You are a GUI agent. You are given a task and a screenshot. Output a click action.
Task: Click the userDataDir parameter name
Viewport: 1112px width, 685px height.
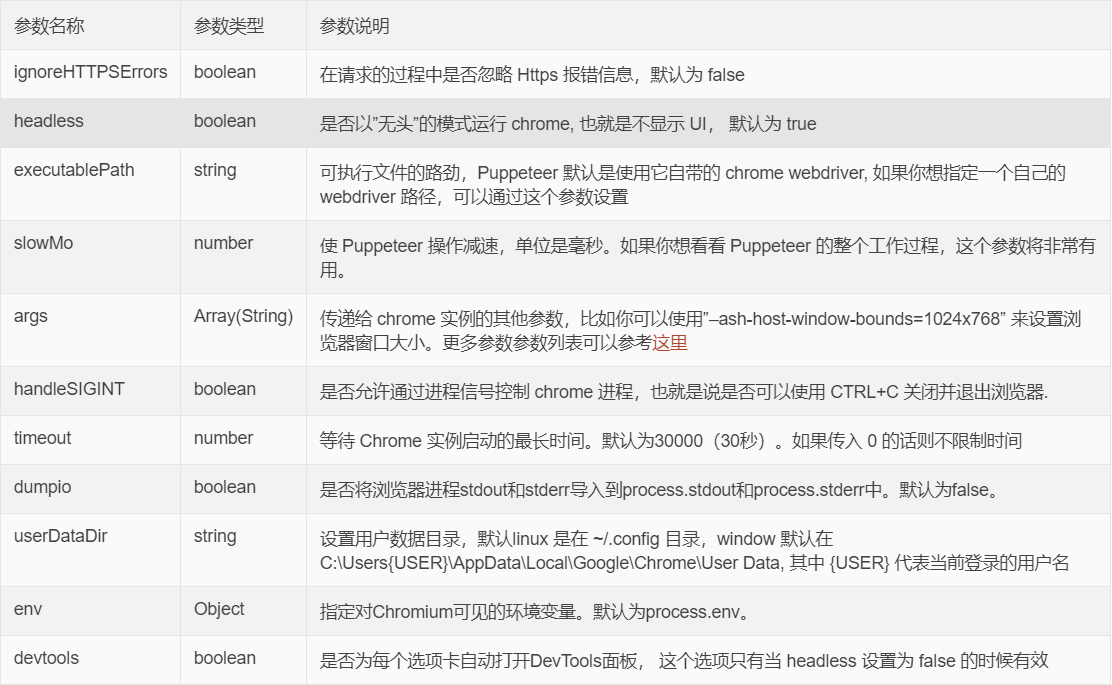(61, 536)
